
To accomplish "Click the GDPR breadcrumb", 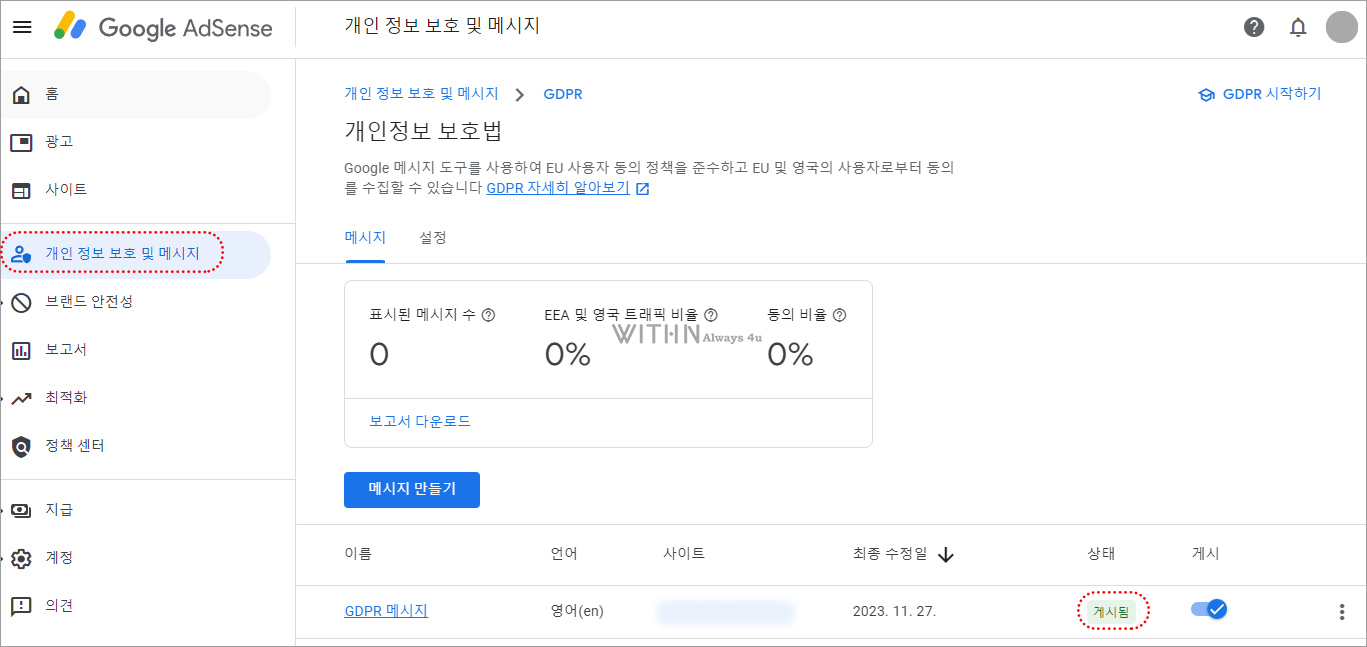I will click(x=563, y=94).
